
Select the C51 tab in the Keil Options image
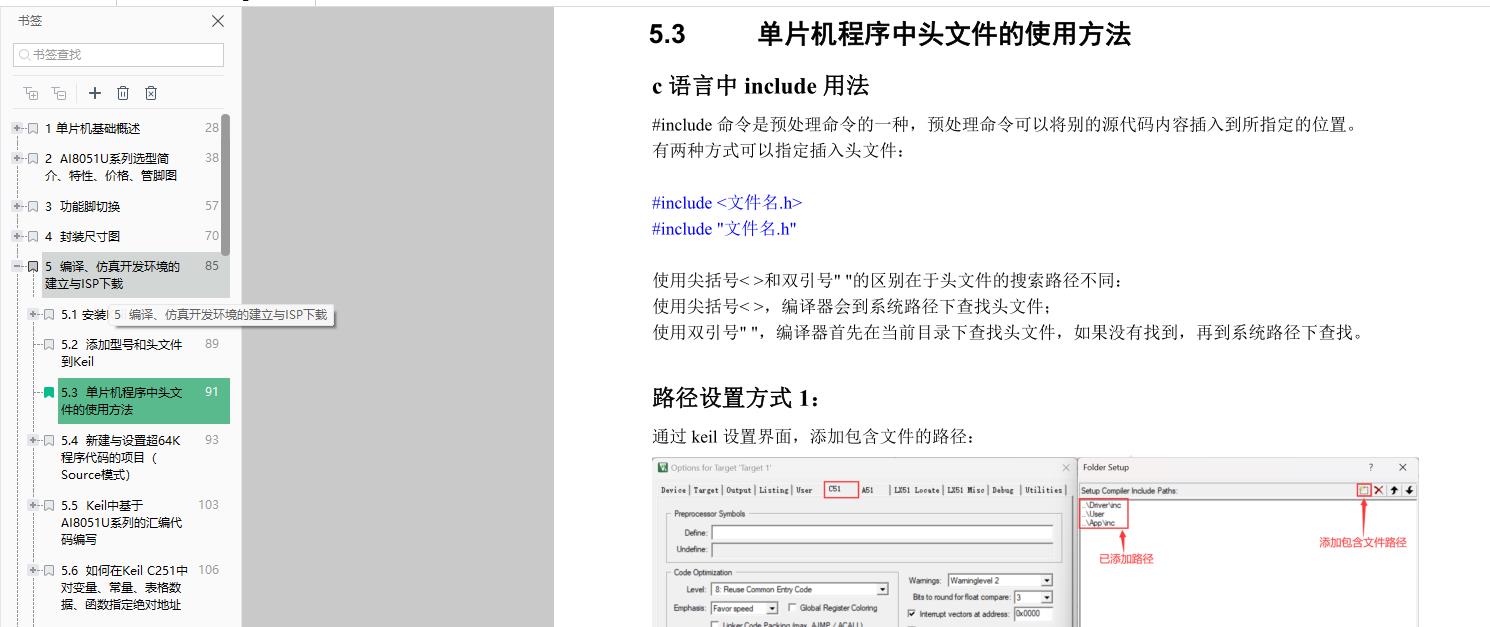pyautogui.click(x=841, y=490)
